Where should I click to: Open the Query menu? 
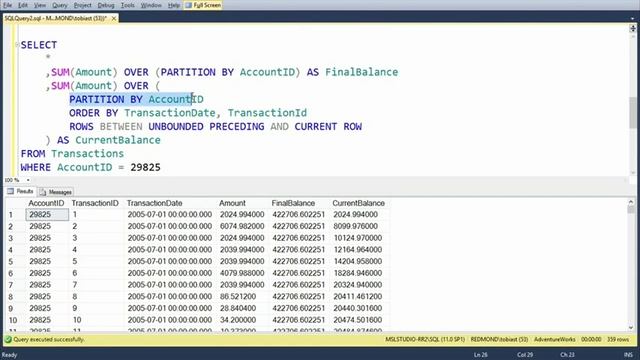(x=60, y=5)
